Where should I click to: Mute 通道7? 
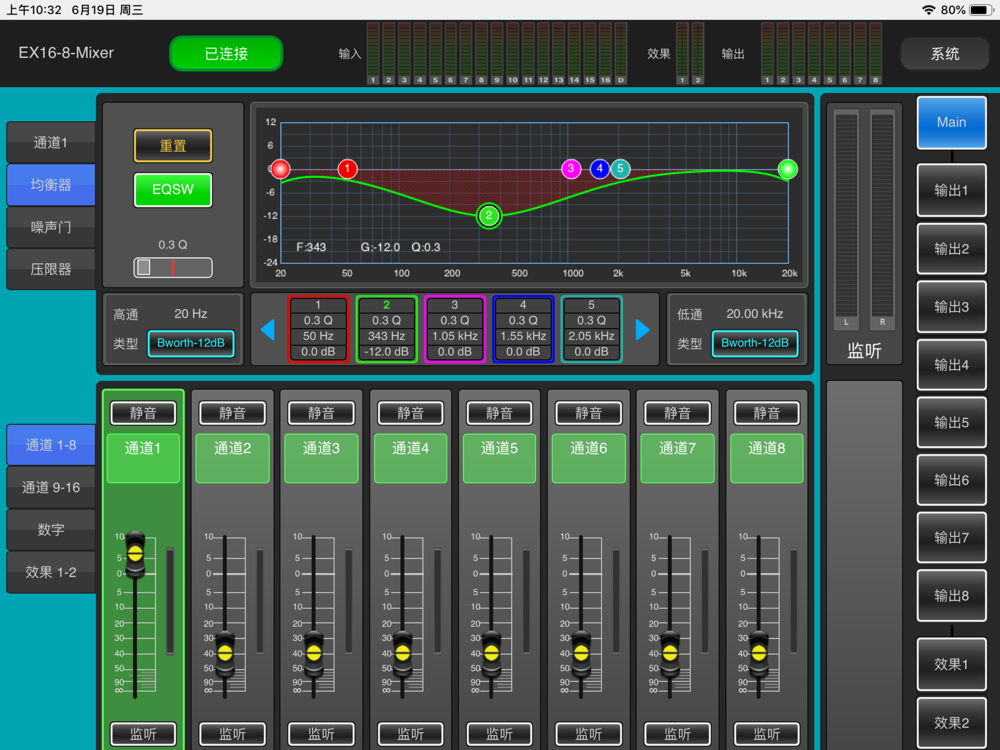pyautogui.click(x=677, y=413)
